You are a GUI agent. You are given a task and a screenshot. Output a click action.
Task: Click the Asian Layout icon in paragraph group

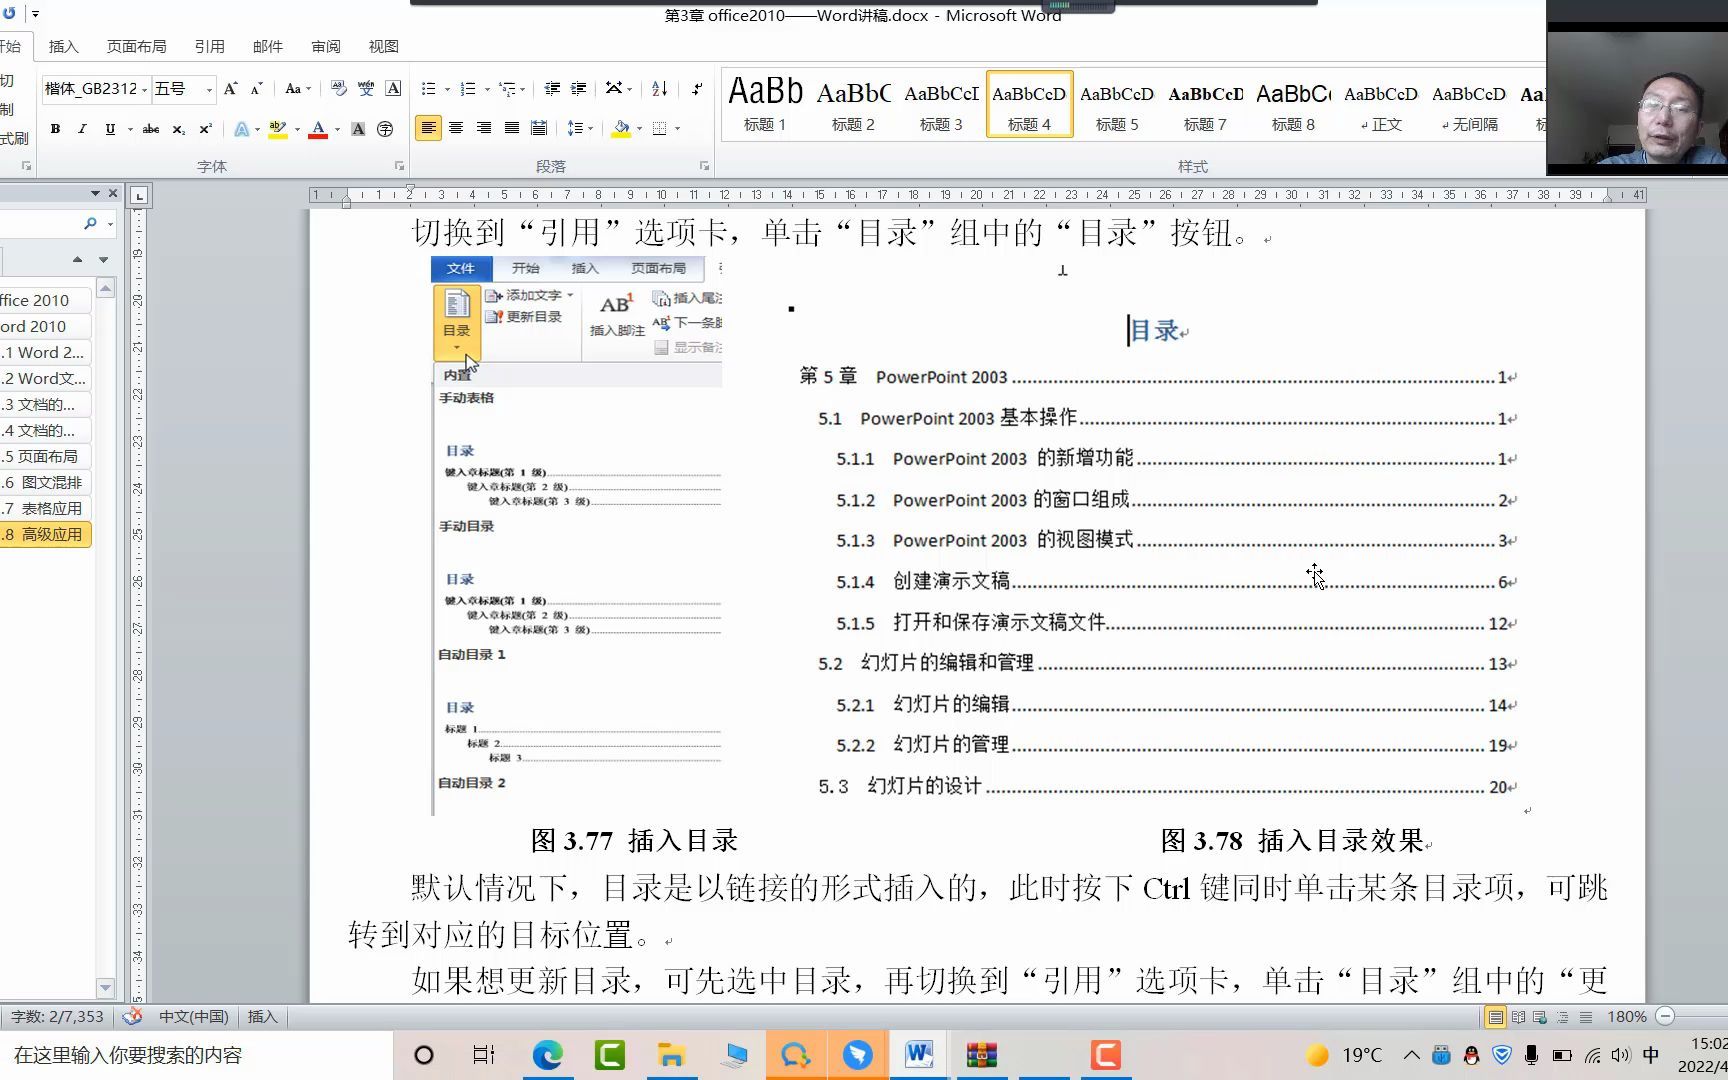tap(613, 89)
